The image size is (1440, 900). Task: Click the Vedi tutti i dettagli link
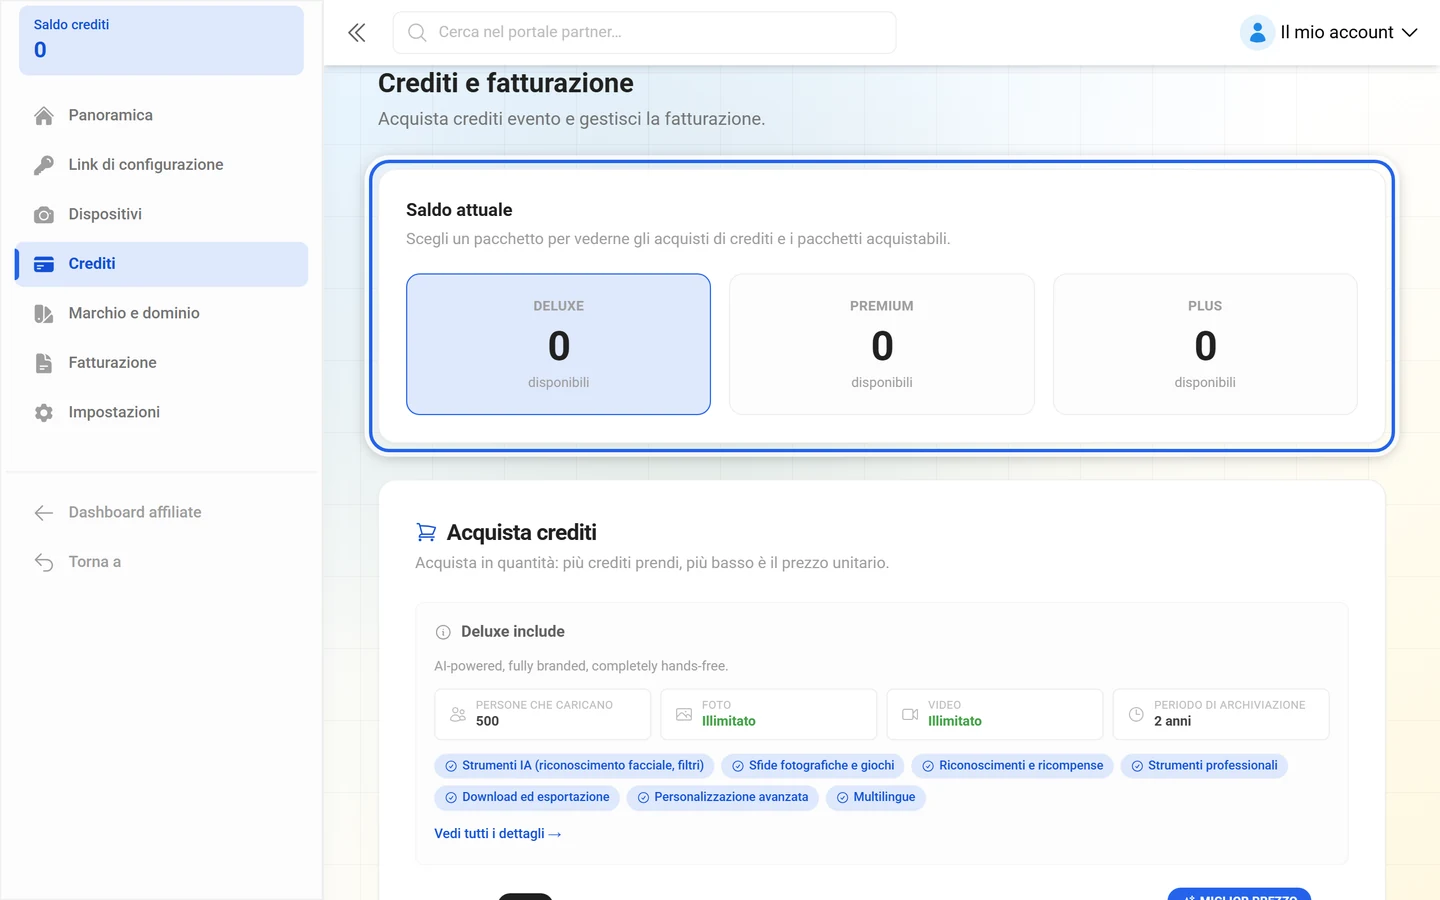point(498,834)
